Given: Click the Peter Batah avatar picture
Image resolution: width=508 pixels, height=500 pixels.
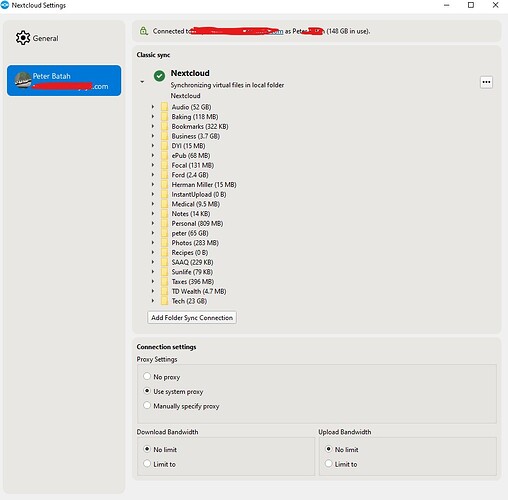Looking at the screenshot, I should [x=23, y=80].
